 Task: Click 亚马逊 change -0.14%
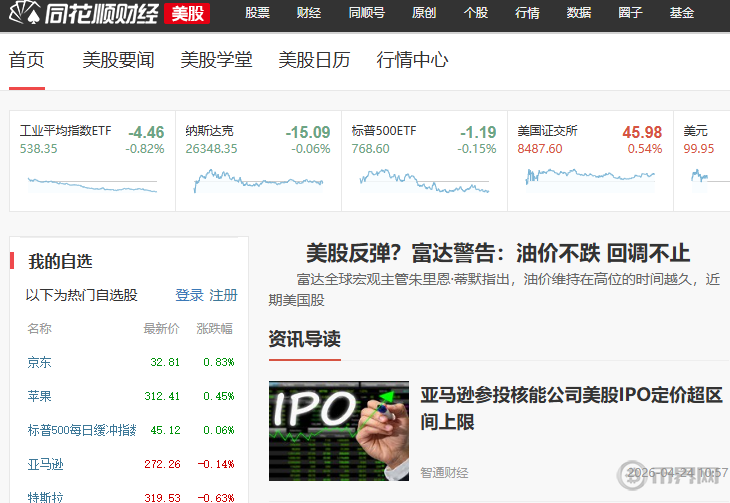coord(216,464)
